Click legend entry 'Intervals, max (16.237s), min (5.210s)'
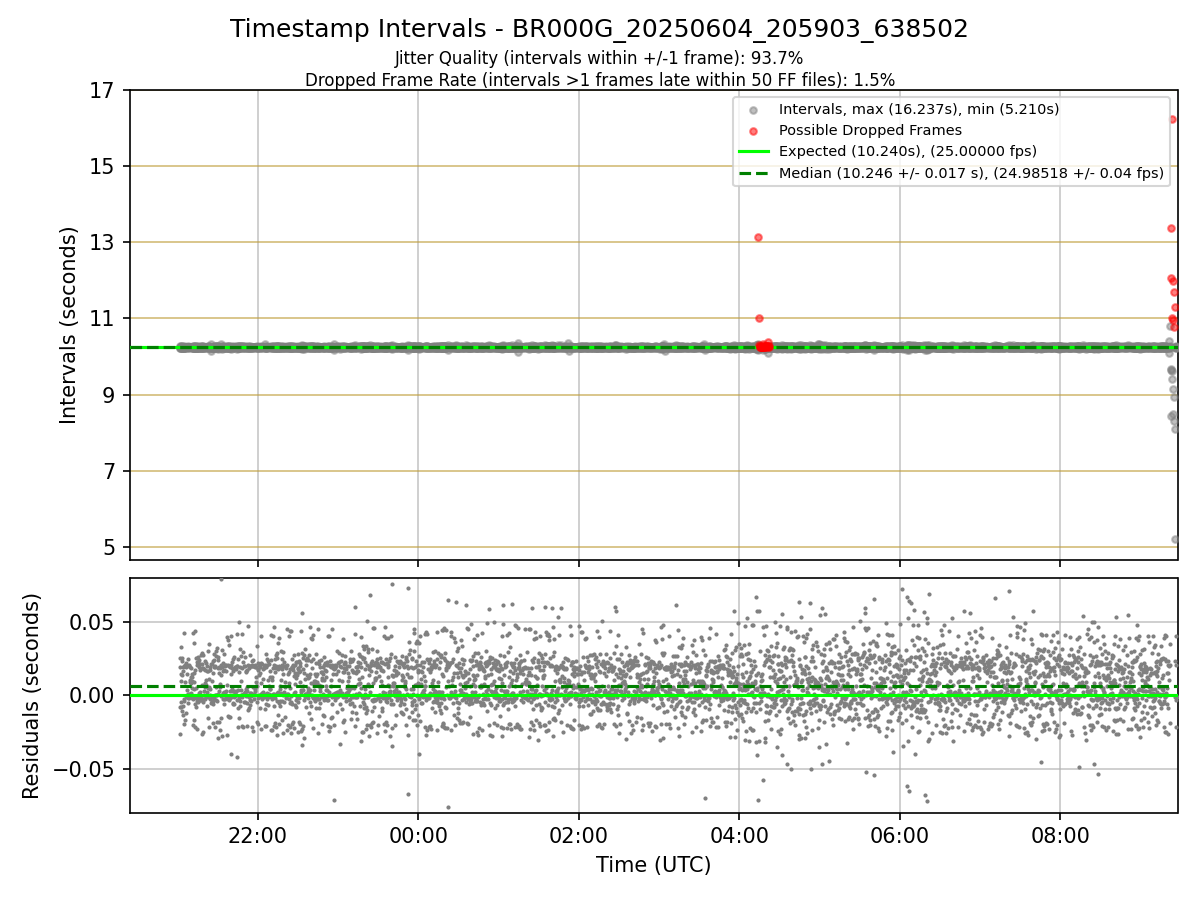The height and width of the screenshot is (900, 1200). [918, 109]
